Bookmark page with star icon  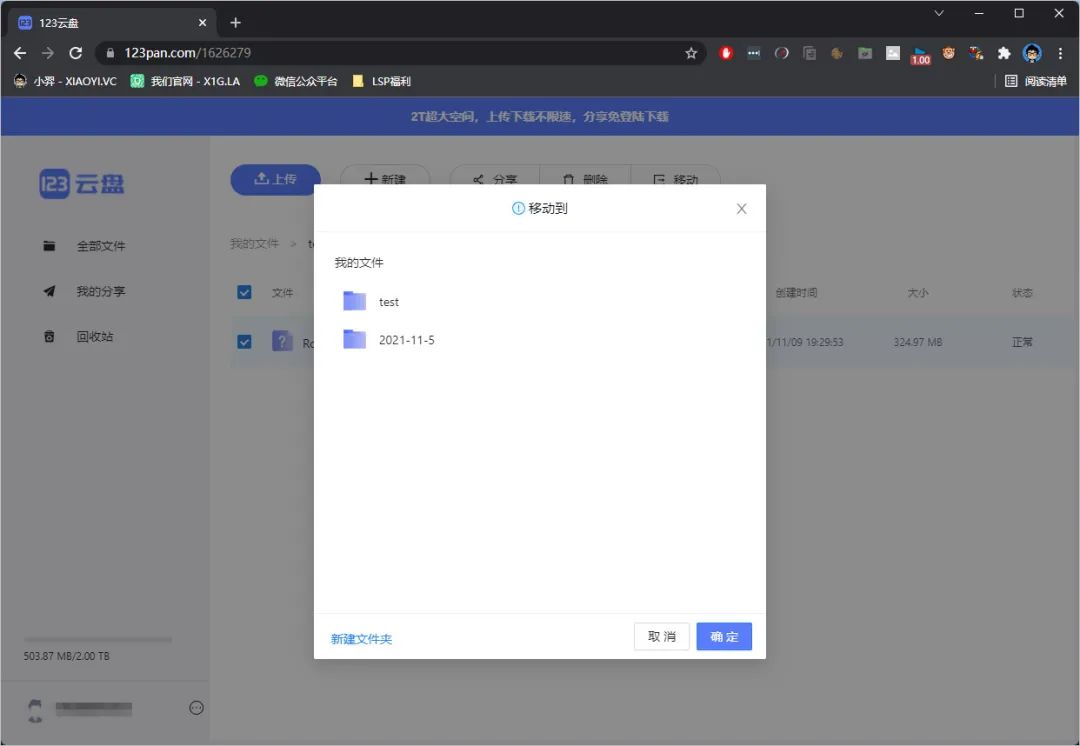(691, 53)
